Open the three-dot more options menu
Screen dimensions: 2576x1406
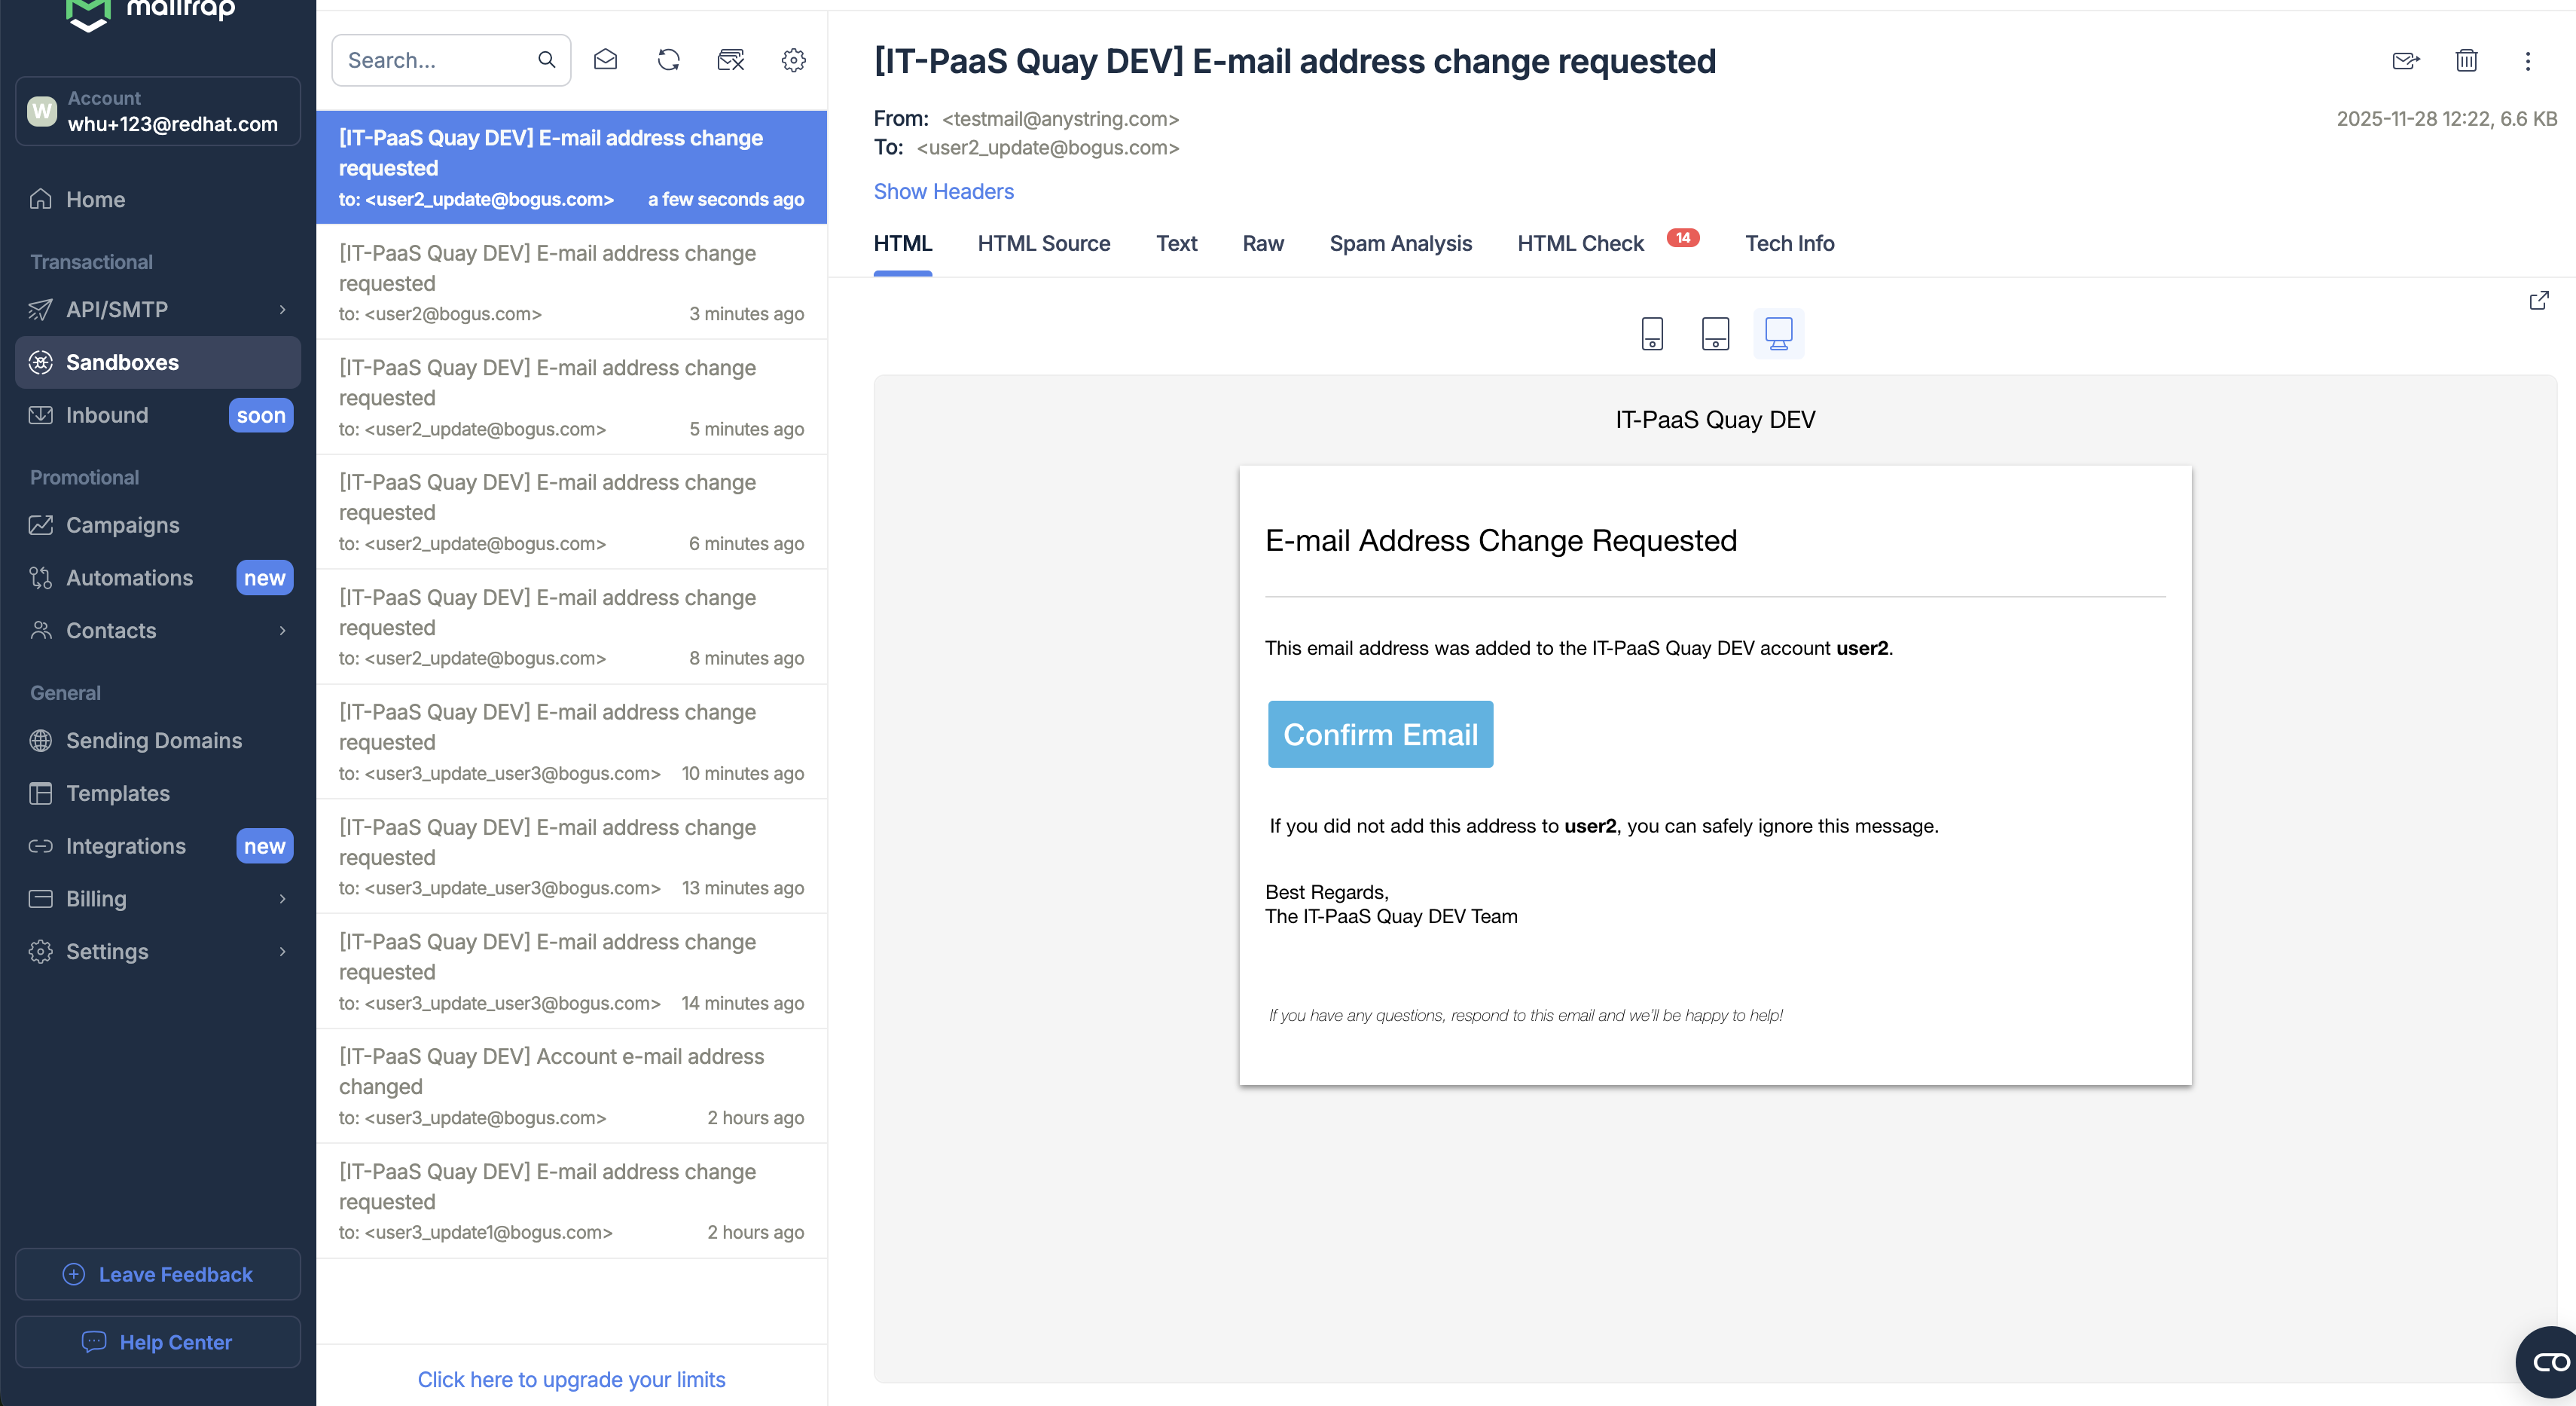(x=2527, y=61)
